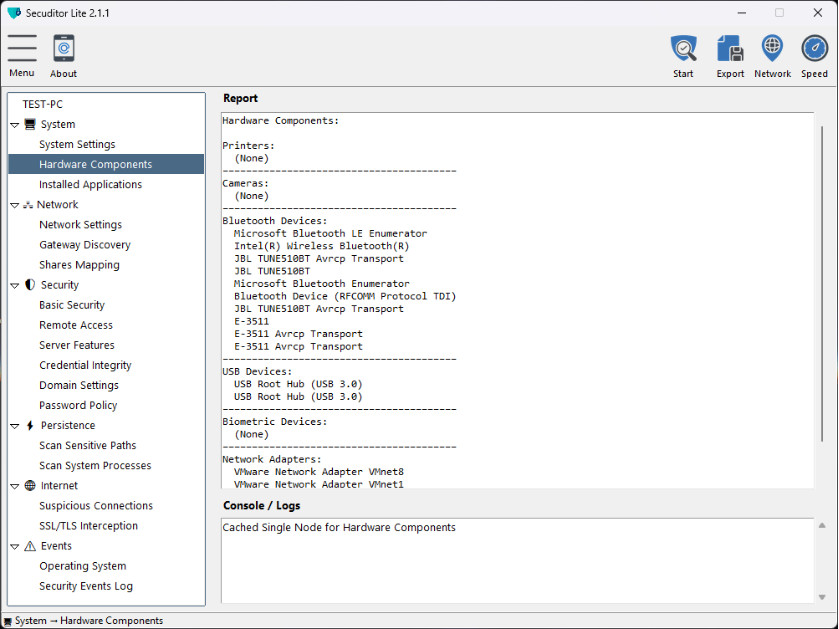Click TEST-PC root node
Viewport: 839px width, 629px height.
(x=43, y=104)
